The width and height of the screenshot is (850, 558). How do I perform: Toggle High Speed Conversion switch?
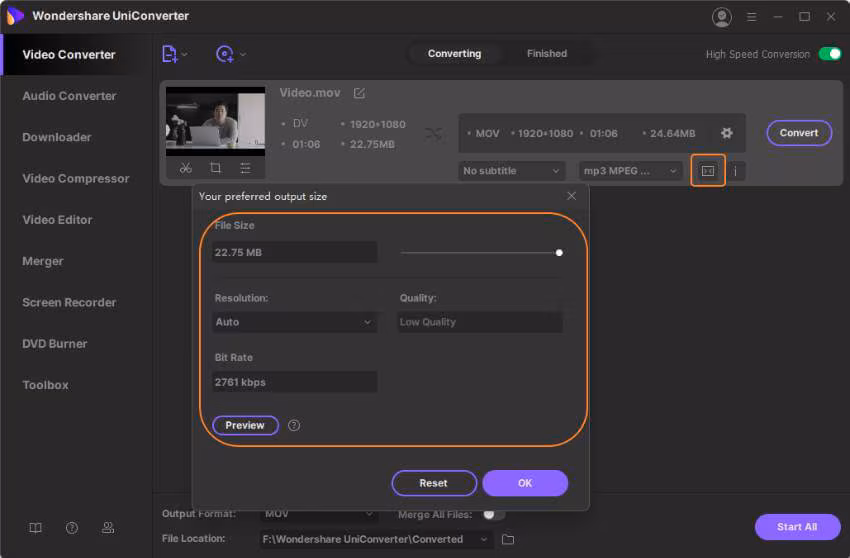click(x=829, y=54)
